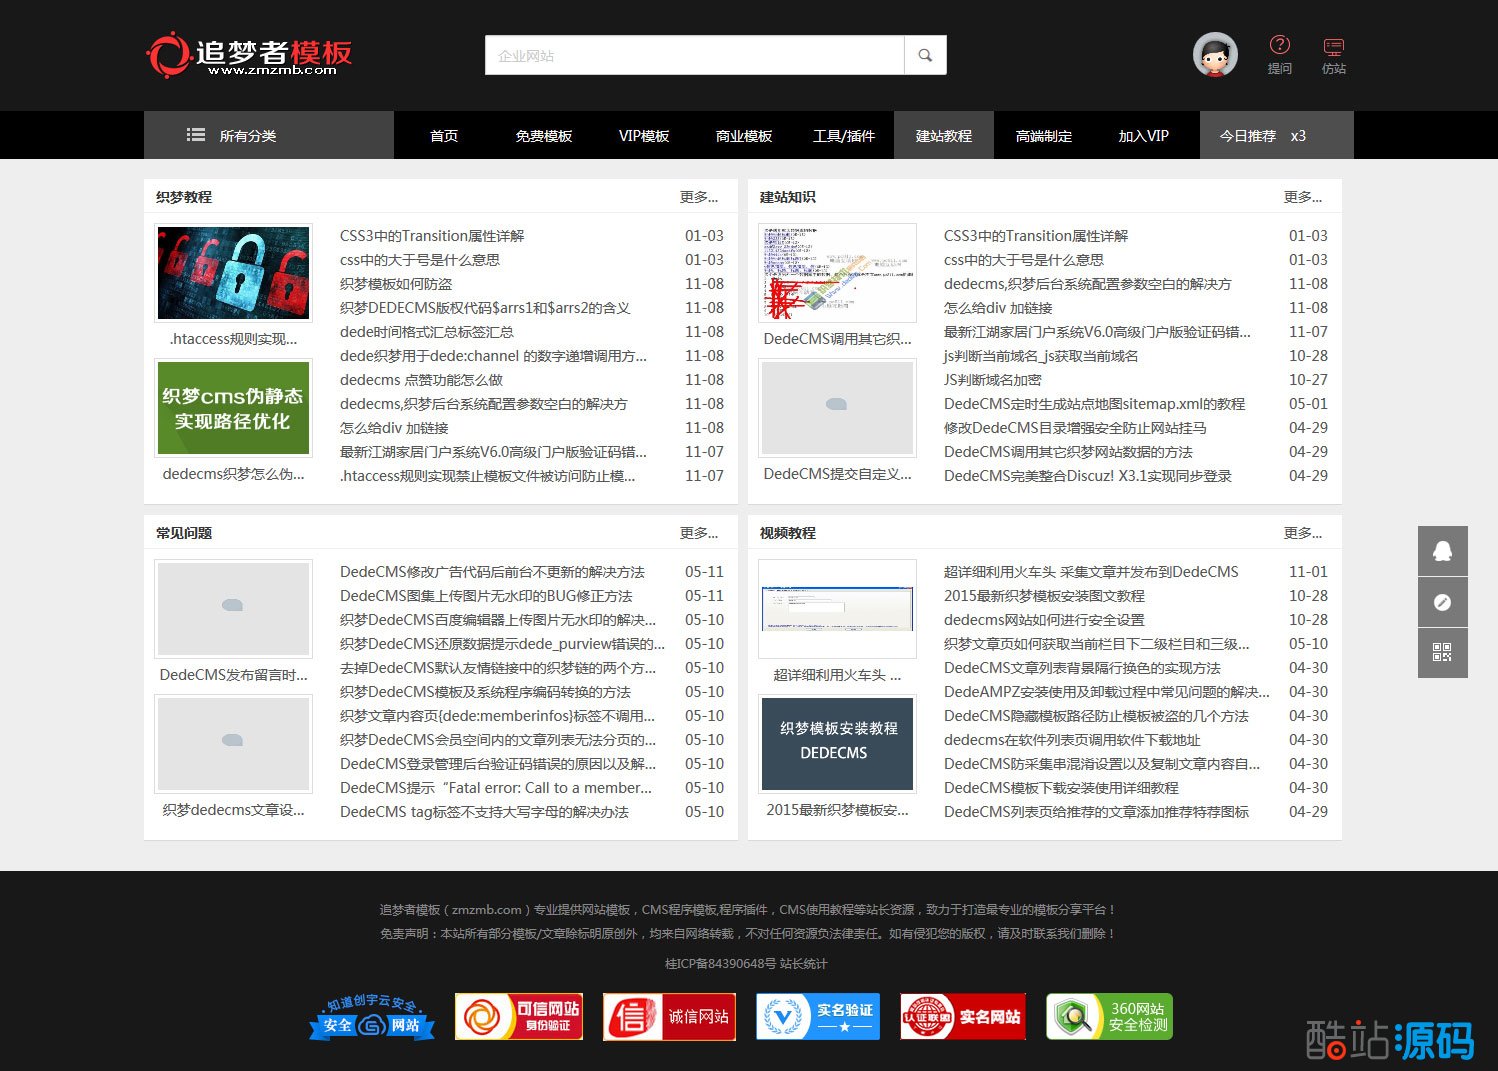Image resolution: width=1498 pixels, height=1071 pixels.
Task: Show the QR code floating icon
Action: point(1442,653)
